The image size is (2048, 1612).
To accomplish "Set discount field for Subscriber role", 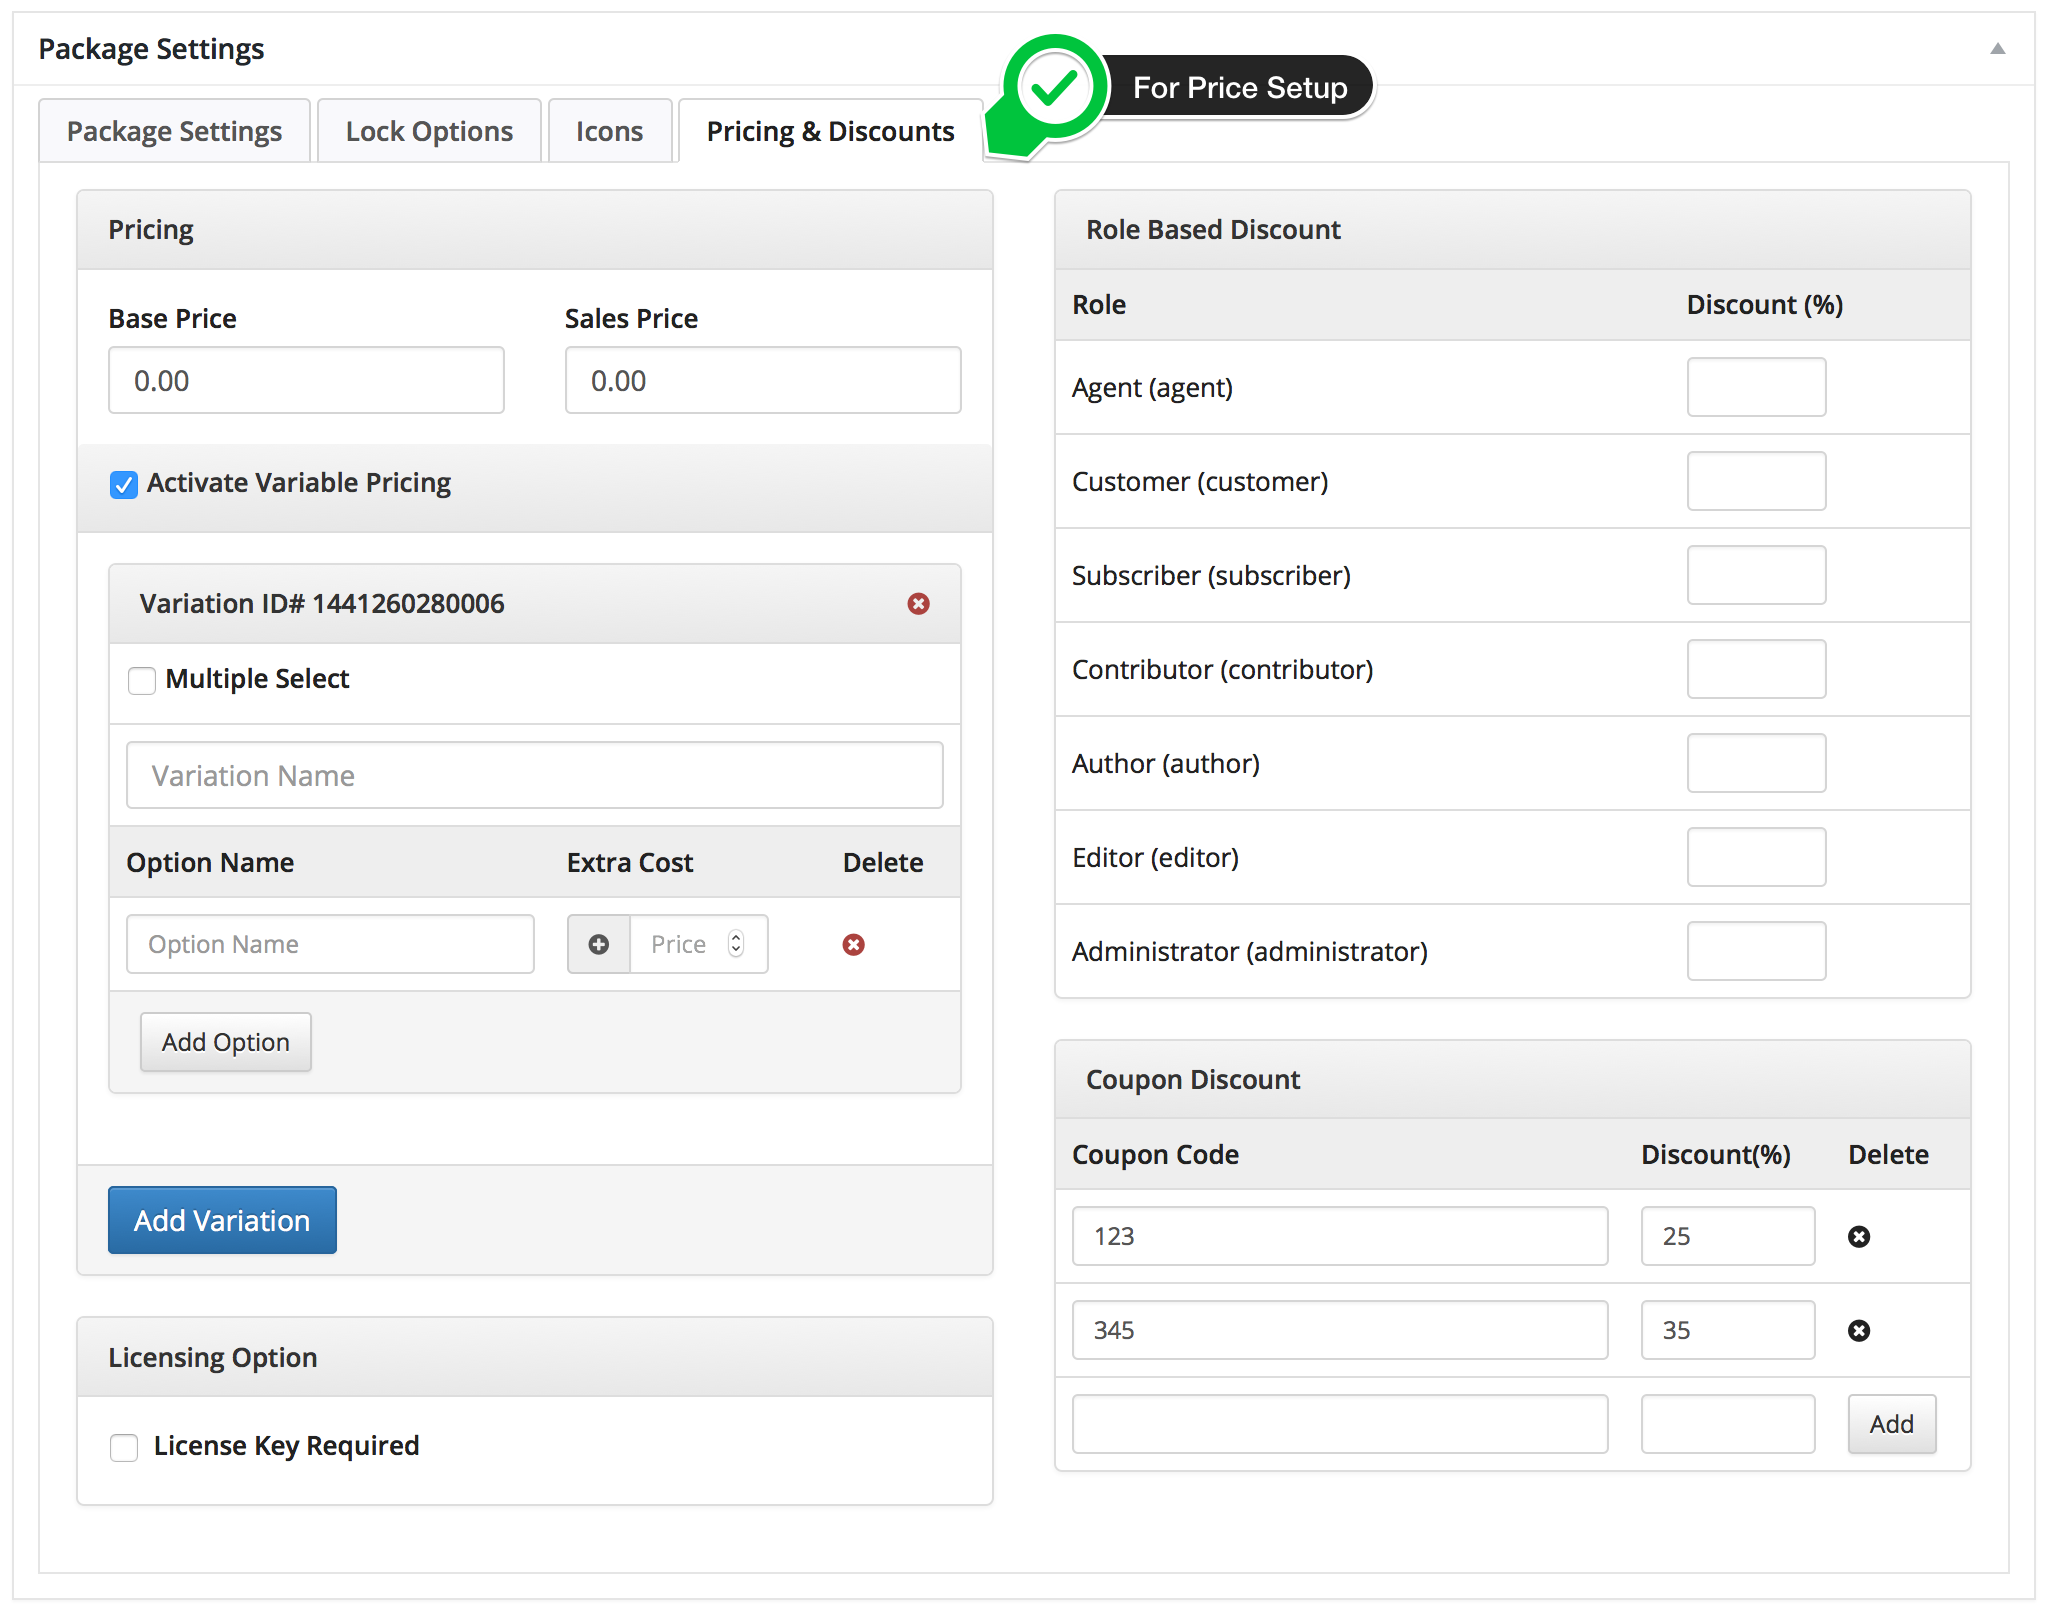I will pos(1756,575).
